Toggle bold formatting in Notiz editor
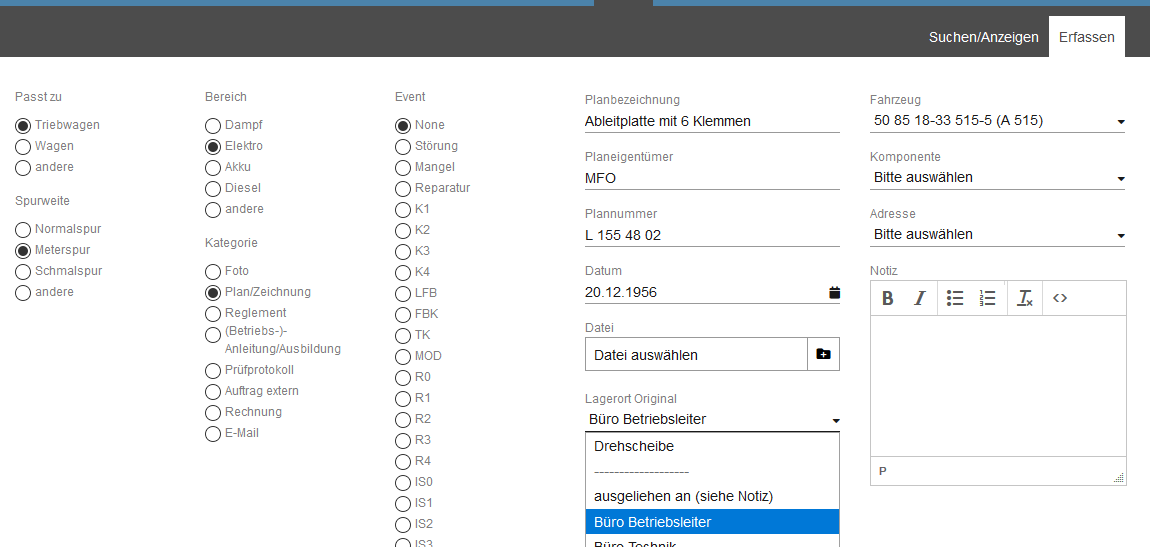1150x547 pixels. tap(887, 298)
